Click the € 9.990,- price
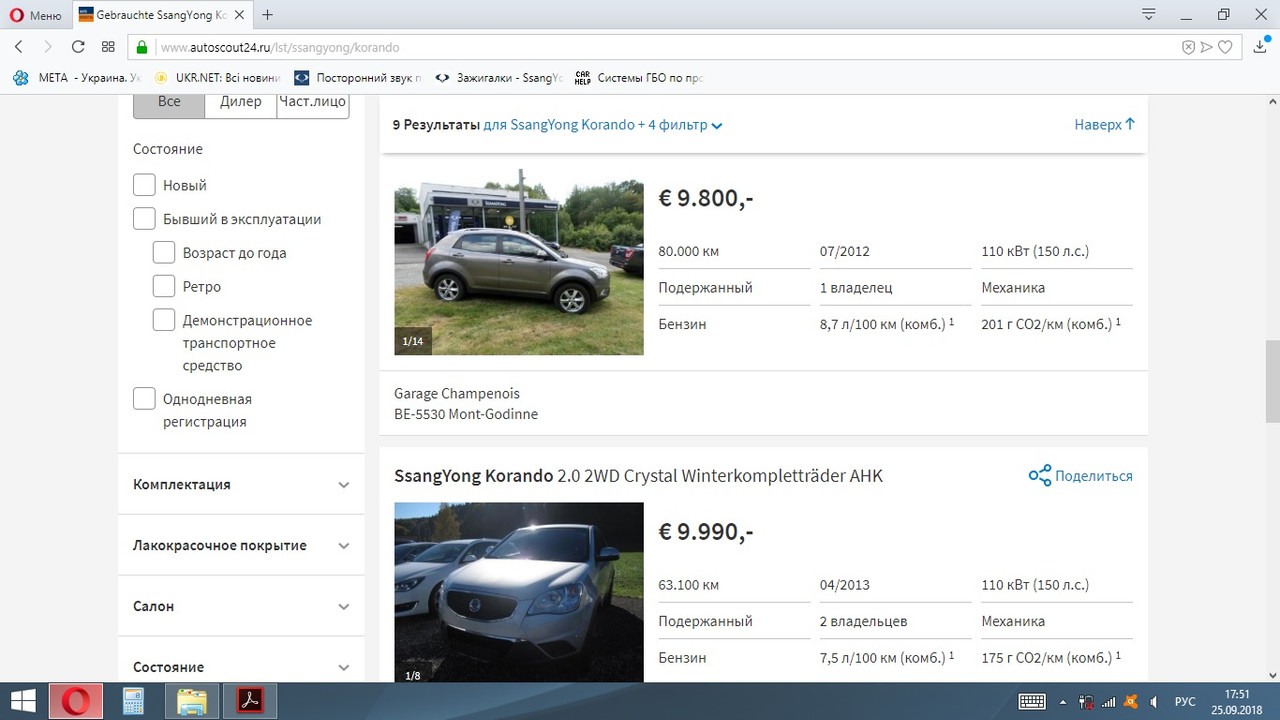This screenshot has width=1280, height=720. click(706, 531)
